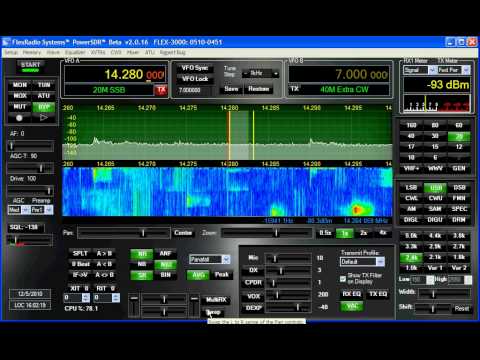The width and height of the screenshot is (480, 360).
Task: Open the Wave menu
Action: [53, 52]
